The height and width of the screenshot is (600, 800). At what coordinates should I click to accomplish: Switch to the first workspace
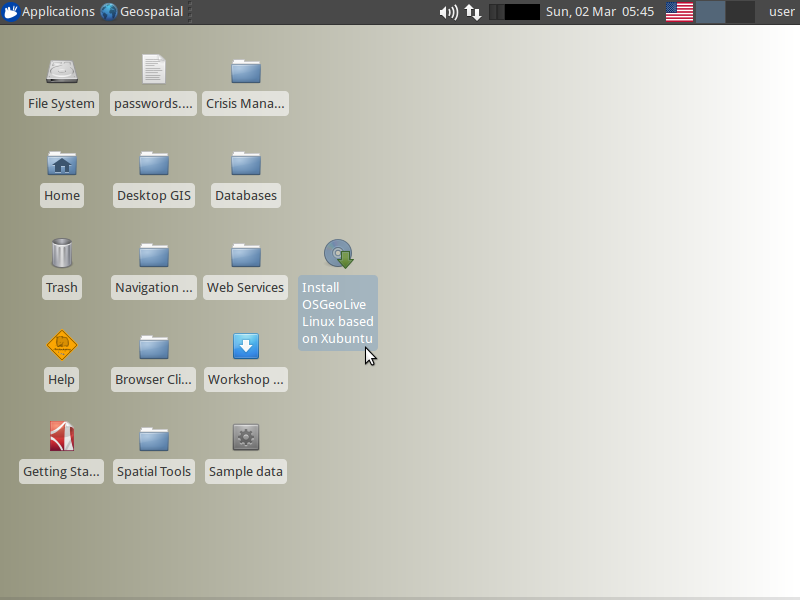coord(711,12)
